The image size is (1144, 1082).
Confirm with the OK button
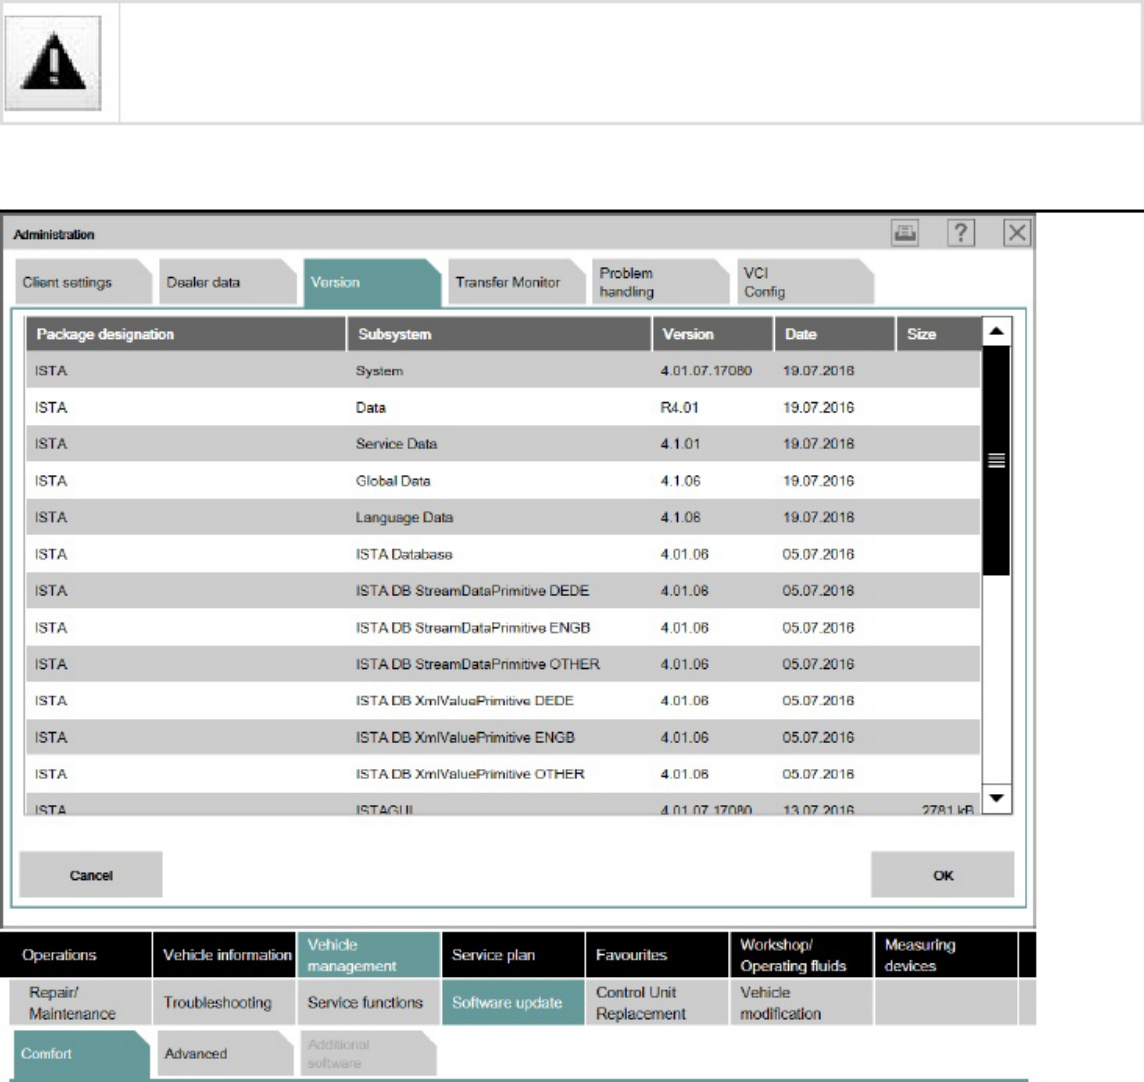943,875
